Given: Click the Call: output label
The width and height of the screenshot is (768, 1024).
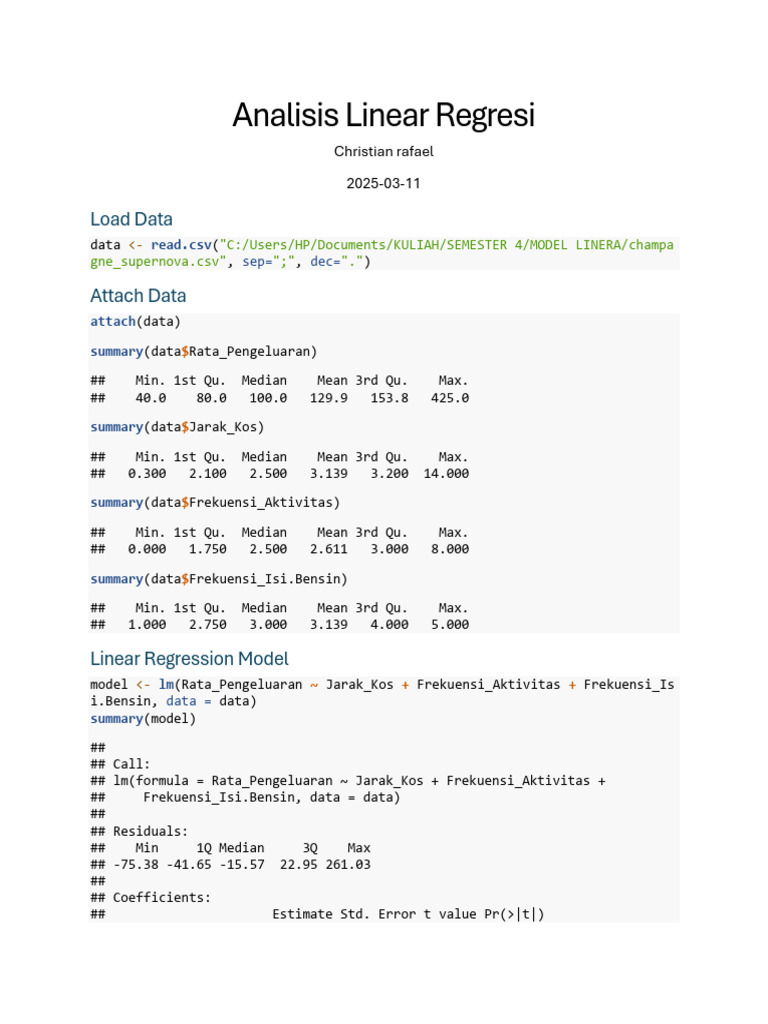Looking at the screenshot, I should click(x=131, y=764).
